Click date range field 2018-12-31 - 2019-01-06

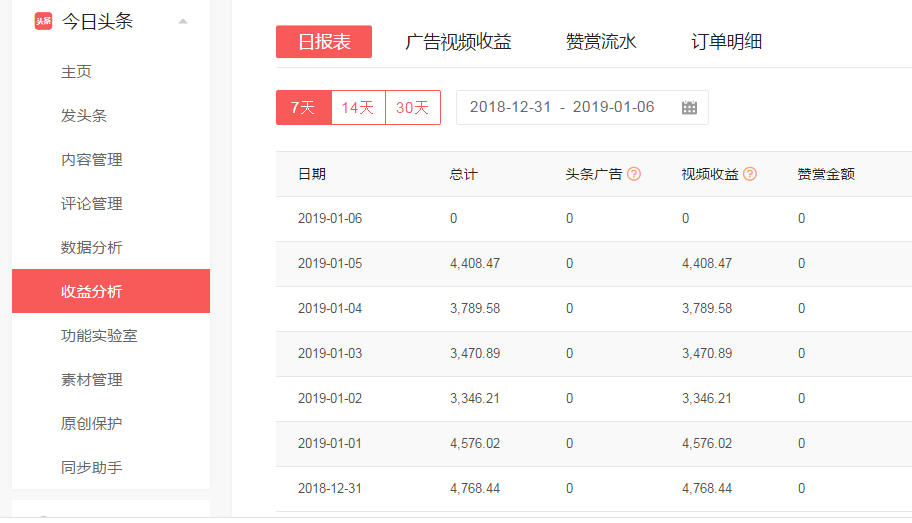point(582,108)
